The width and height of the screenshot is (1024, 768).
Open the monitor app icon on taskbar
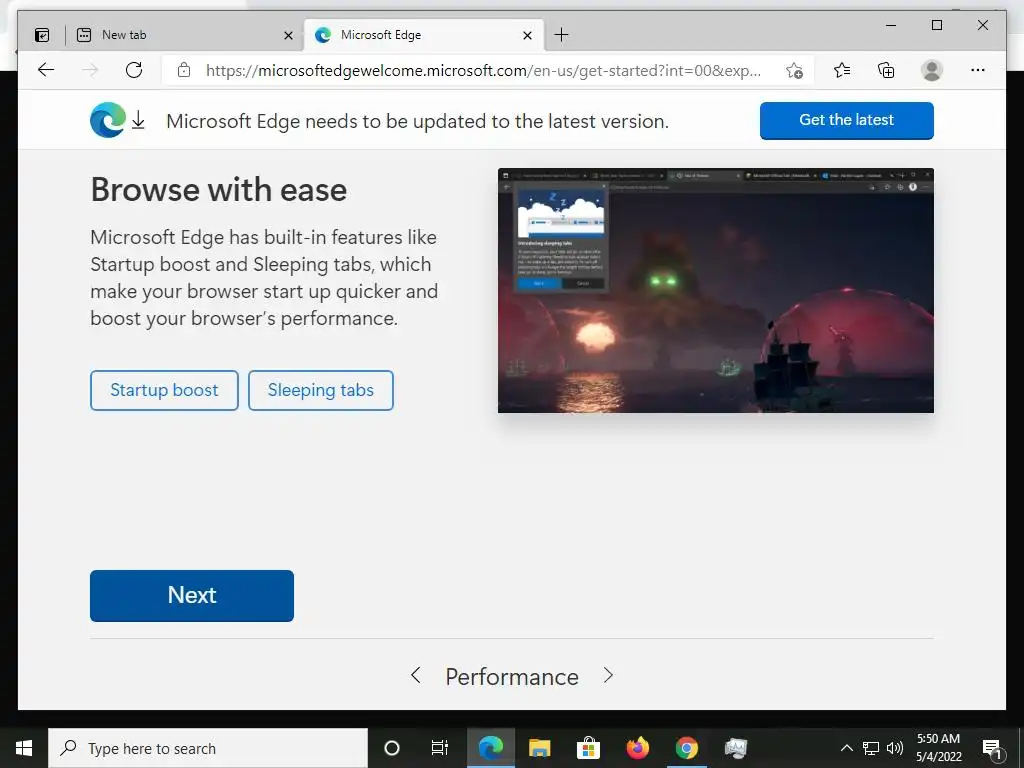tap(735, 748)
